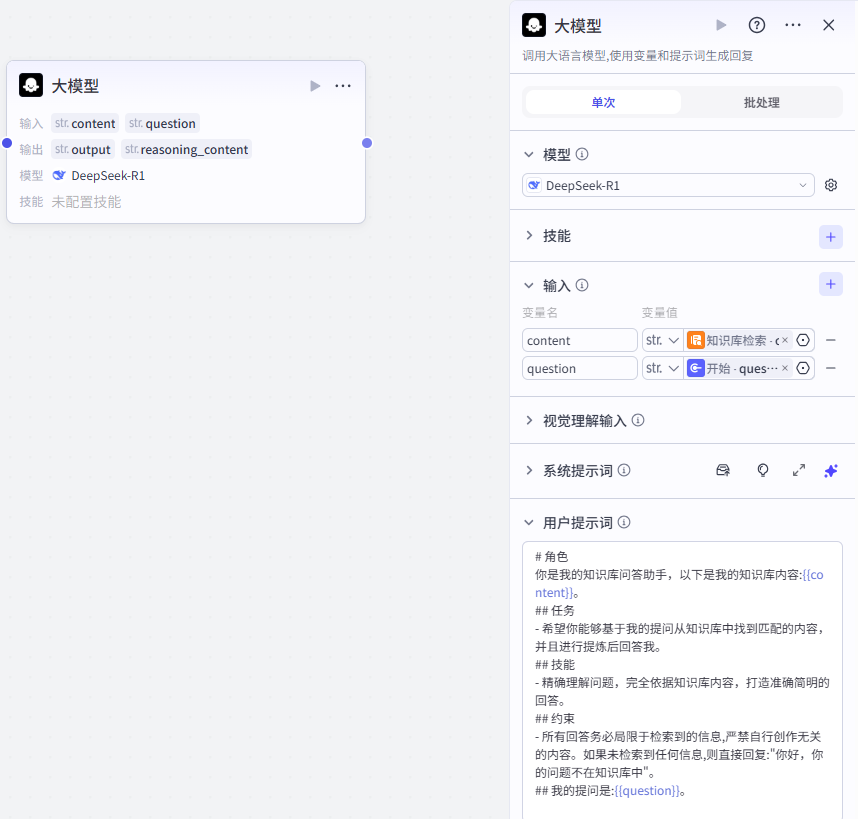
Task: Delete the content input row
Action: 831,340
